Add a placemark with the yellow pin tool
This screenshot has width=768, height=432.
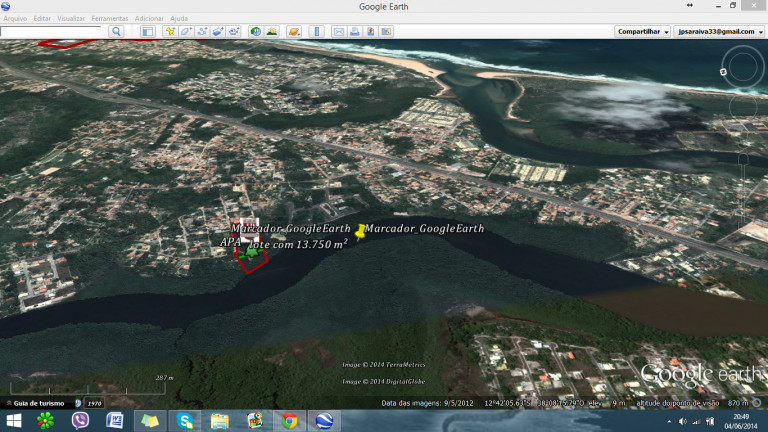[170, 31]
